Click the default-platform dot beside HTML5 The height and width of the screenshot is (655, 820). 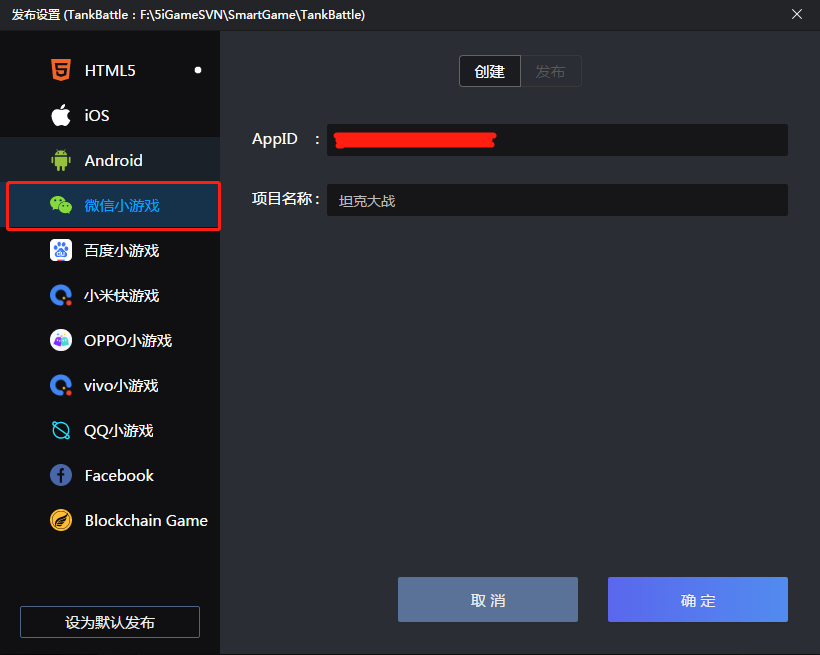coord(198,70)
